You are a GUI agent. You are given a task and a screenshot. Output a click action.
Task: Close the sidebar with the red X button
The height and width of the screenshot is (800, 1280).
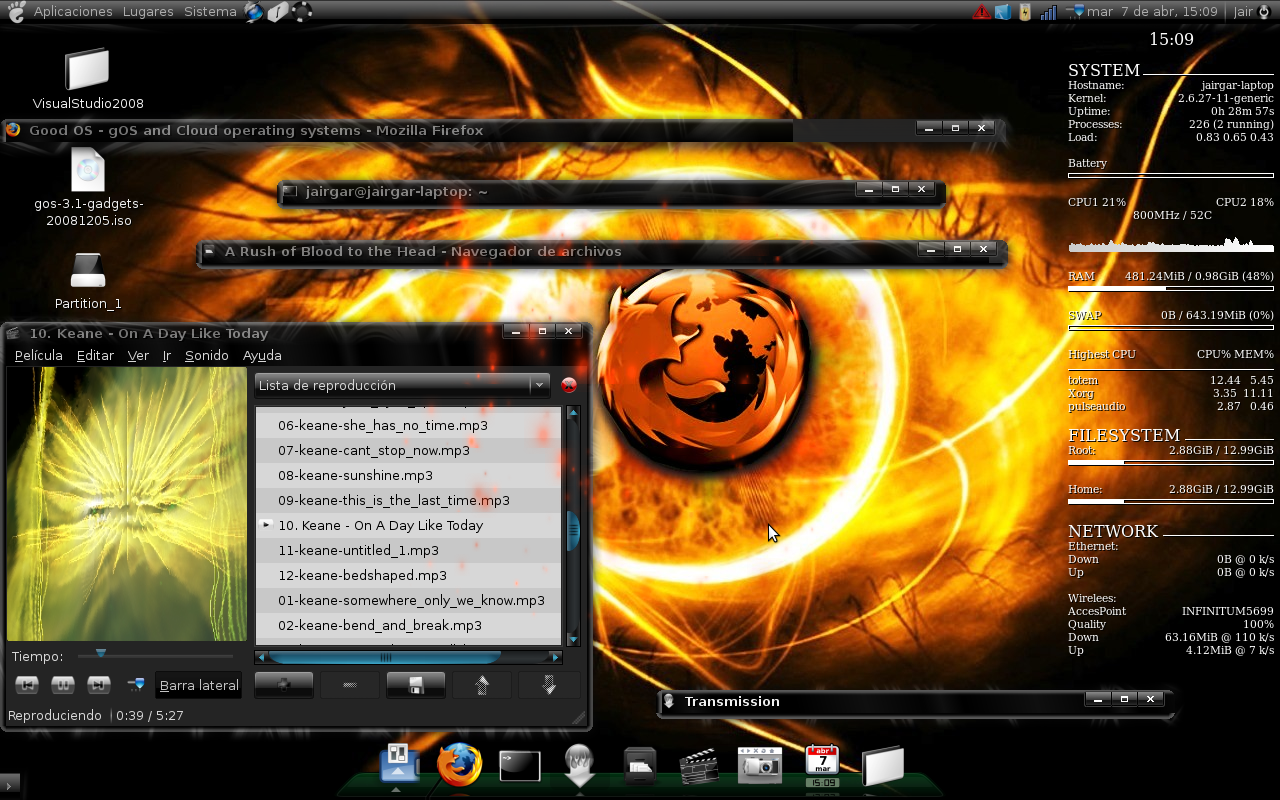coord(569,385)
